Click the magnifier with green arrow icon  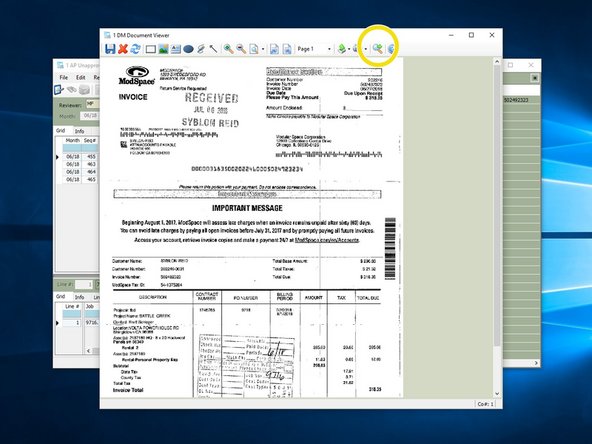tap(378, 48)
